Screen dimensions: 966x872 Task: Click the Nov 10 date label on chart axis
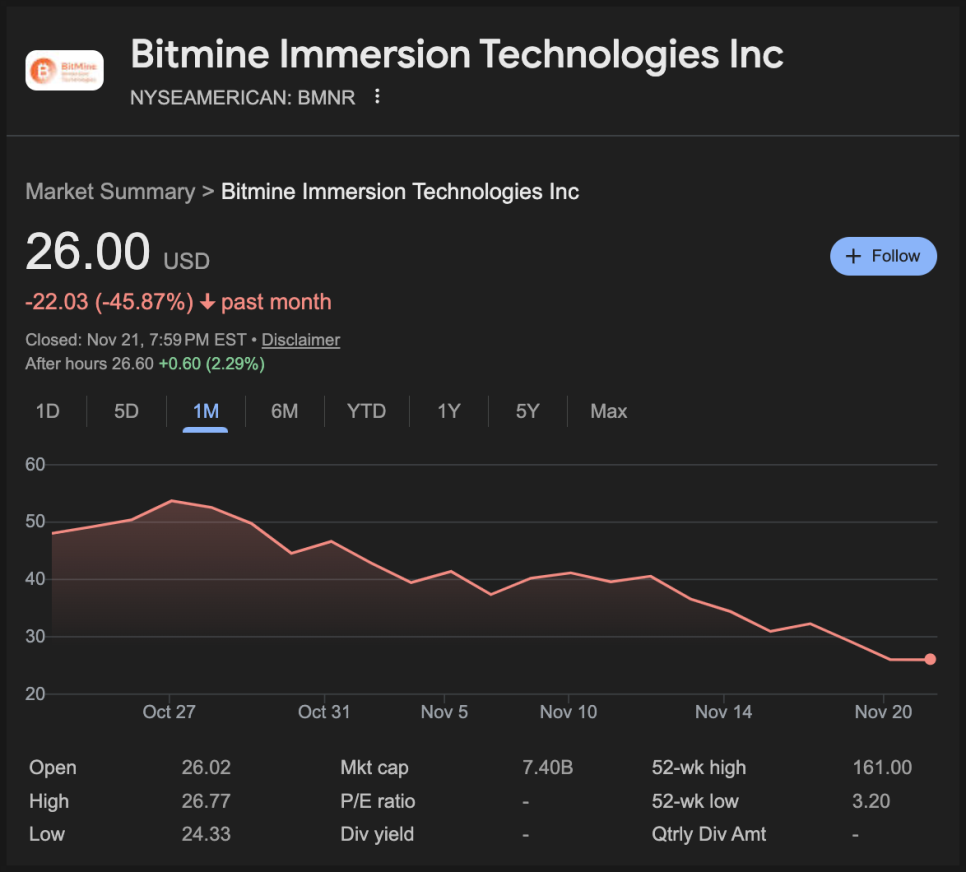pyautogui.click(x=568, y=712)
